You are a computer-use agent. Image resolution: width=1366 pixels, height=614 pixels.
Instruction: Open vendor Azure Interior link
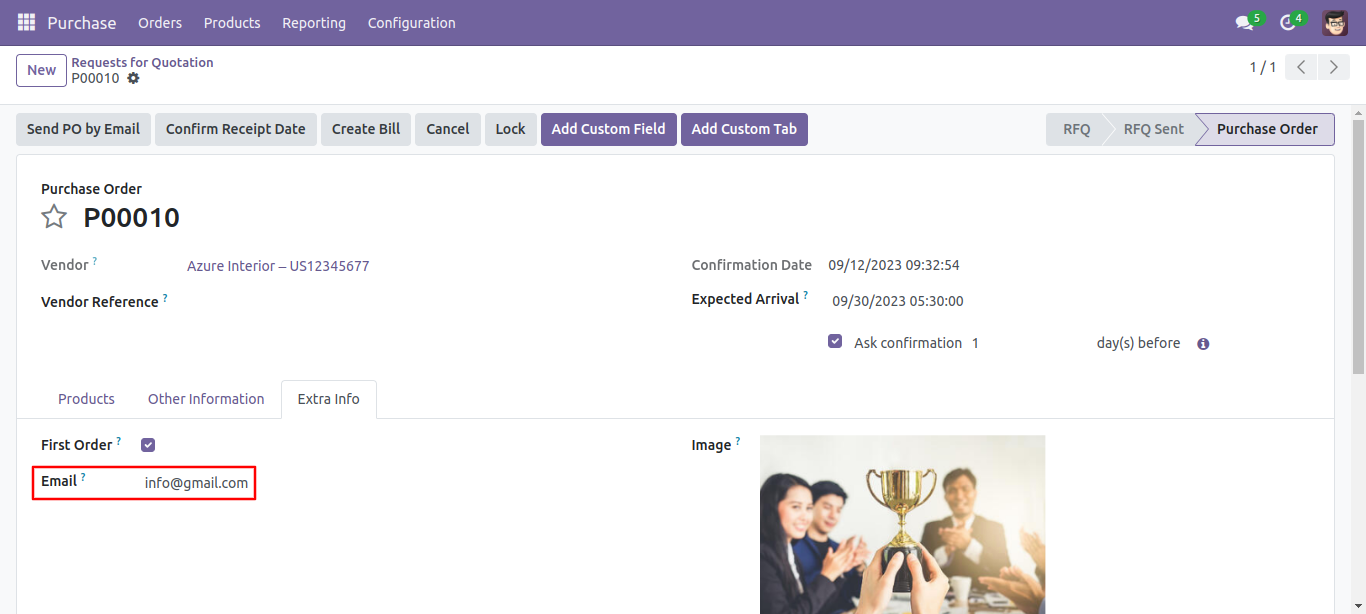pos(278,266)
